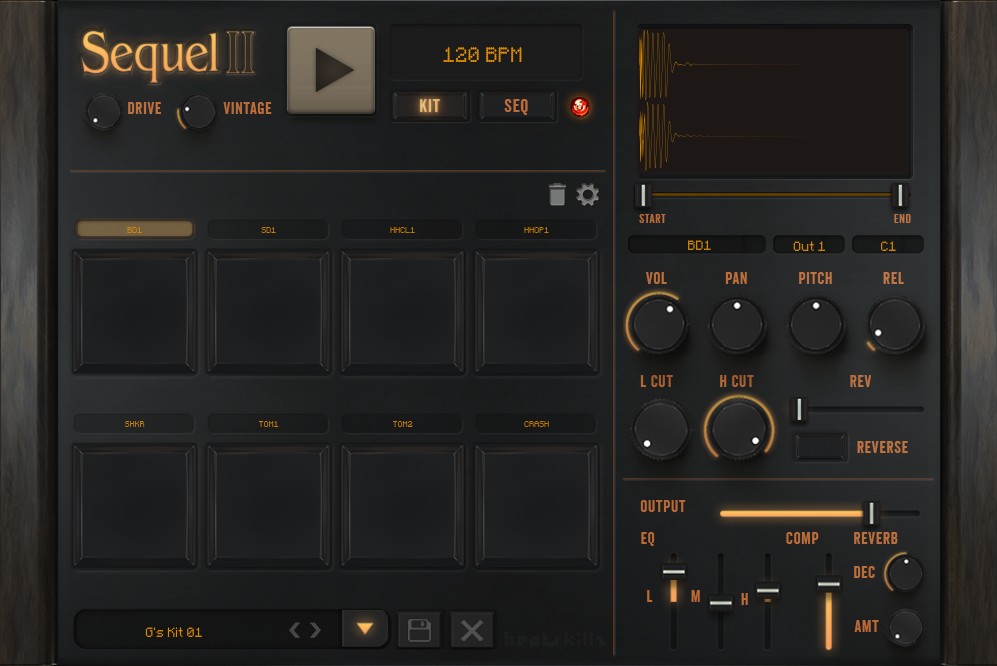Click the sample START handle
The image size is (997, 666).
[x=643, y=195]
